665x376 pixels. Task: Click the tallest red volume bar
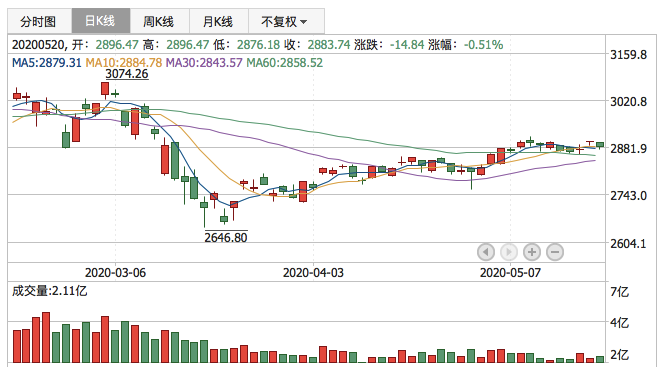tap(46, 337)
